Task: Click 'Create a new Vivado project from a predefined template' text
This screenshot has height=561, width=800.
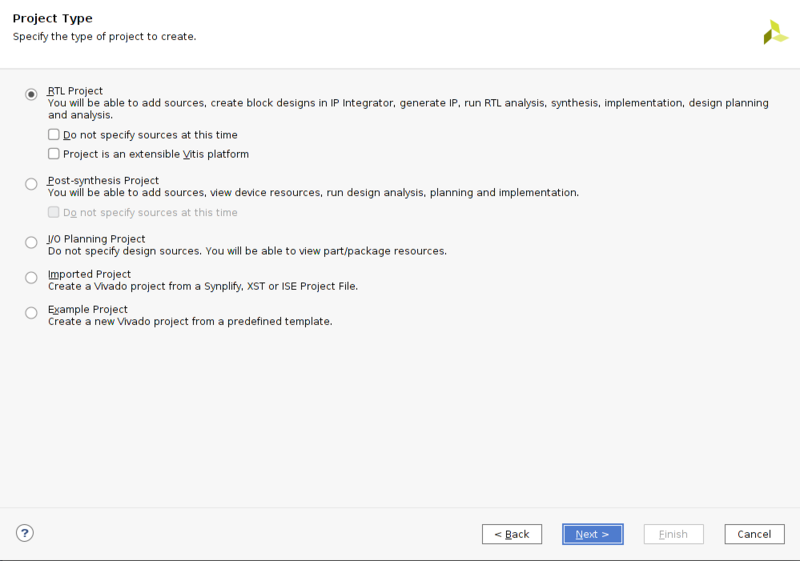Action: pos(190,322)
